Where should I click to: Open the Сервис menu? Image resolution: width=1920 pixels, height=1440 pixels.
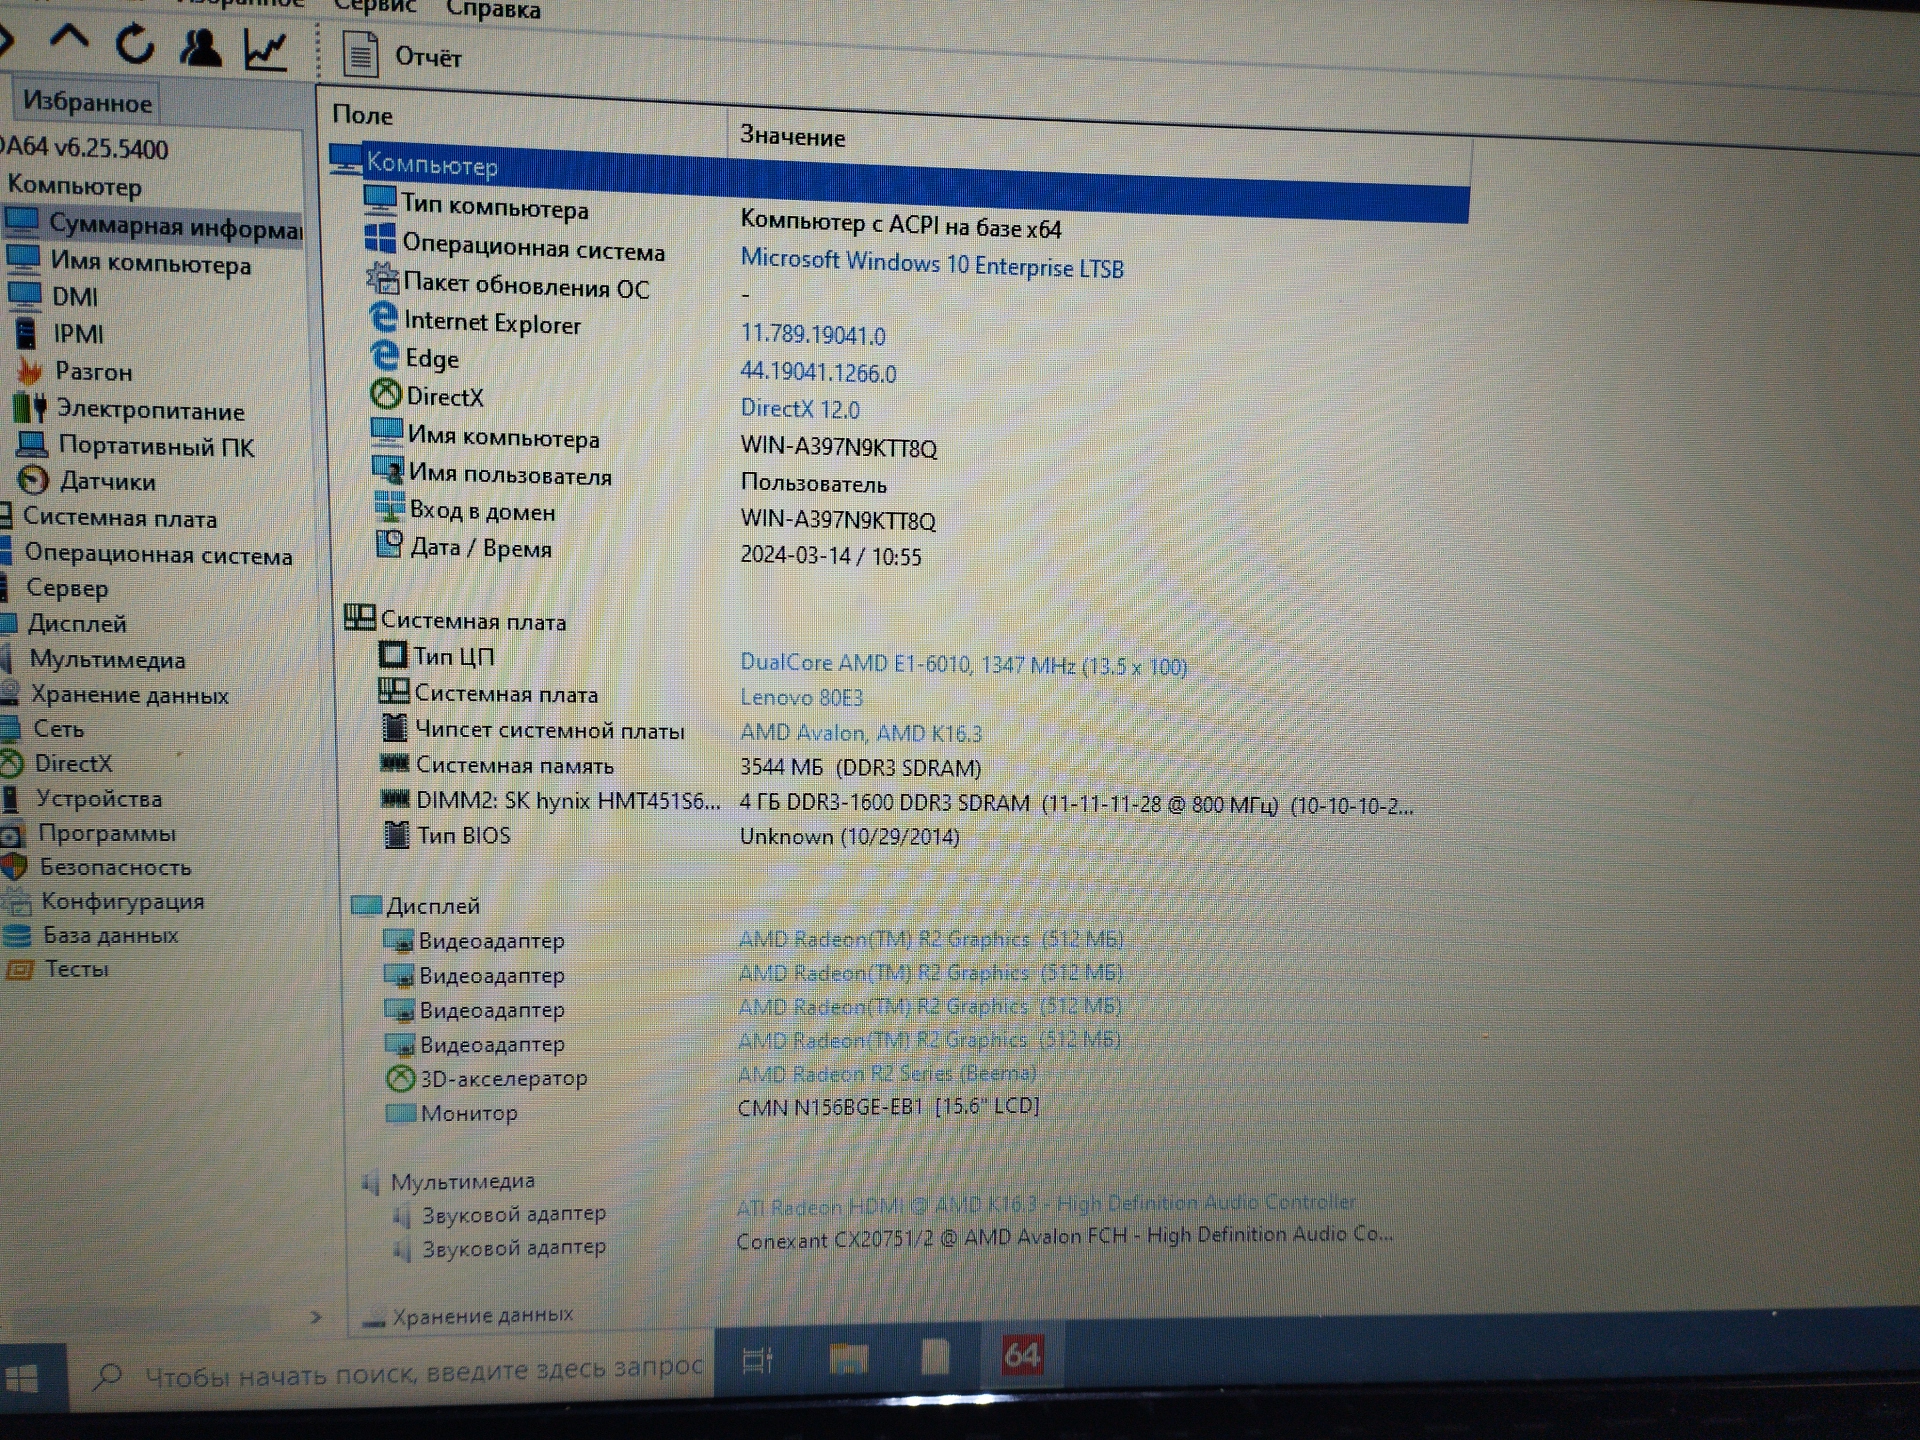(x=375, y=7)
